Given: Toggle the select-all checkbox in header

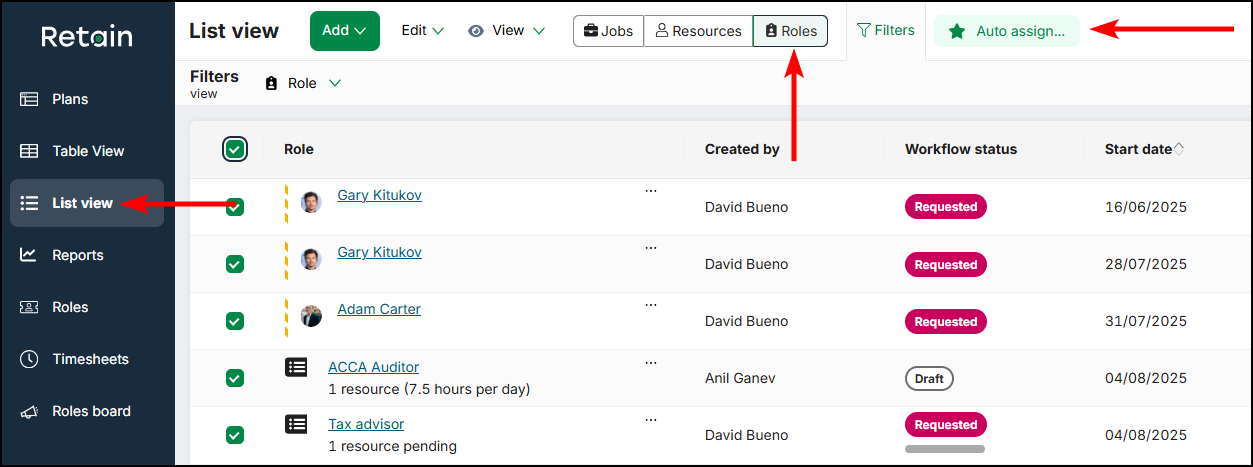Looking at the screenshot, I should click(234, 149).
